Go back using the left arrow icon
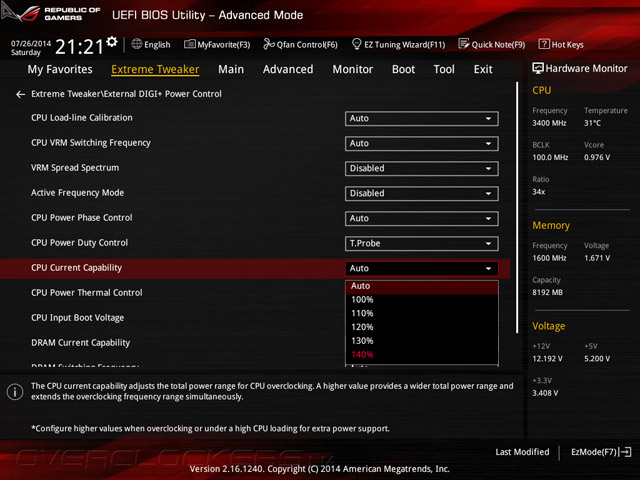Viewport: 640px width, 480px height. point(20,94)
